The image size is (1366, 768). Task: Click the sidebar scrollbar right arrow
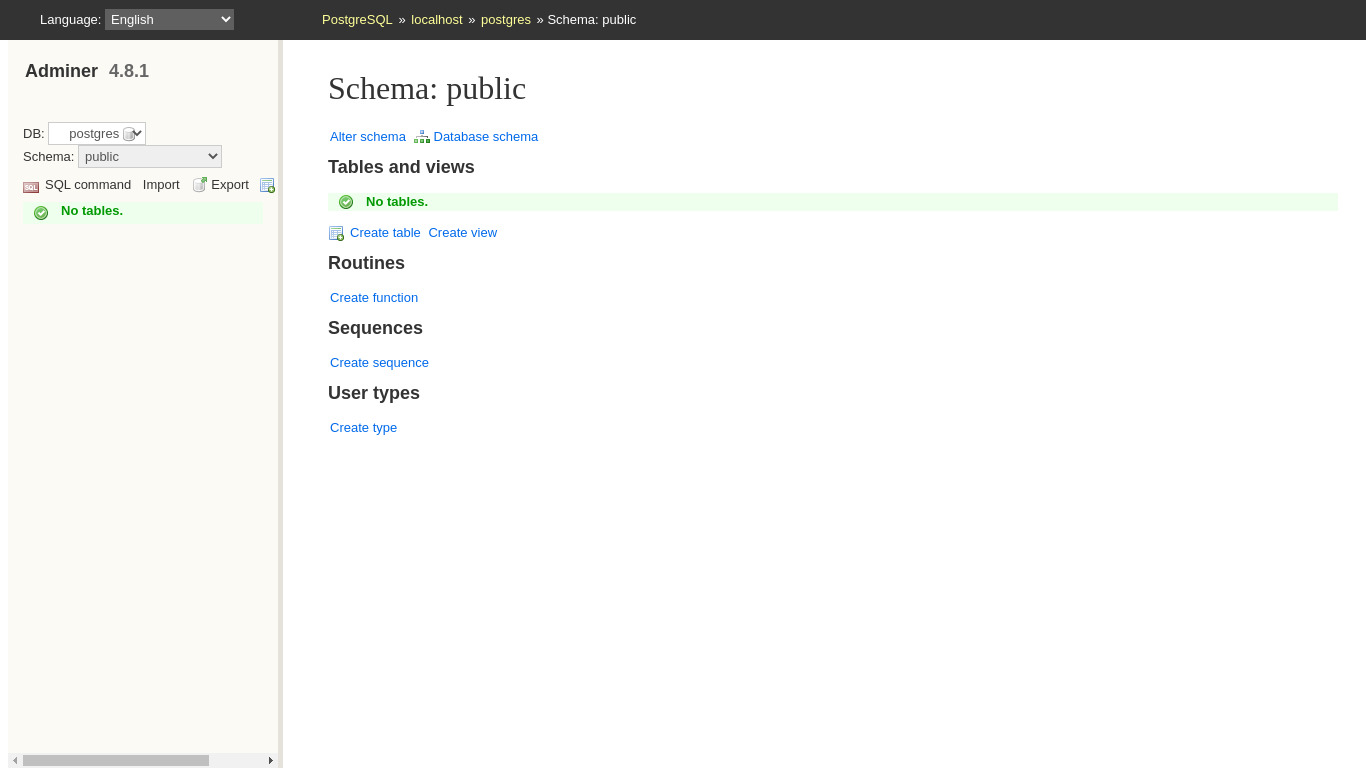tap(270, 760)
